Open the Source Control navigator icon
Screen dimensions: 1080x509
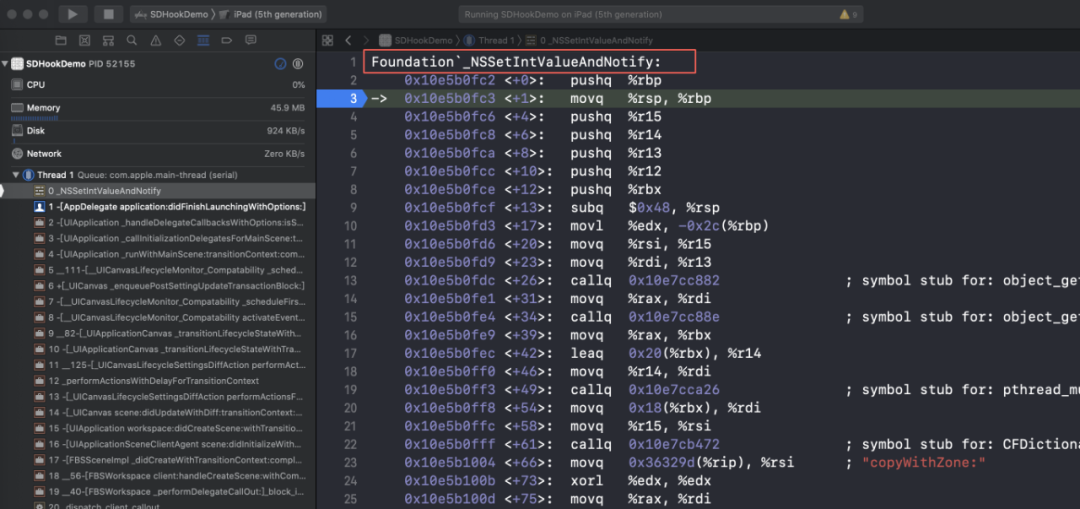point(84,41)
